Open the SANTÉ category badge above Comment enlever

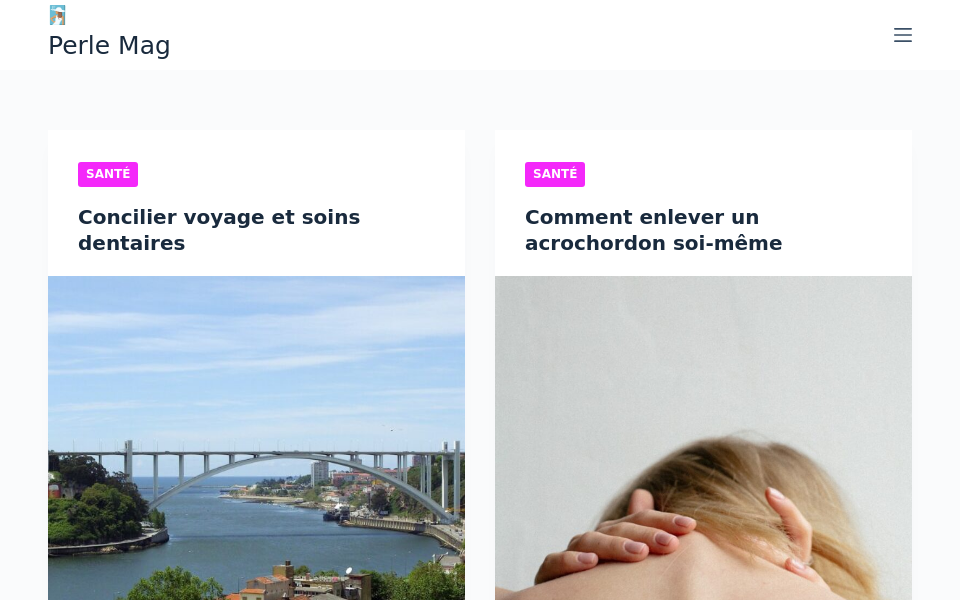(x=555, y=174)
